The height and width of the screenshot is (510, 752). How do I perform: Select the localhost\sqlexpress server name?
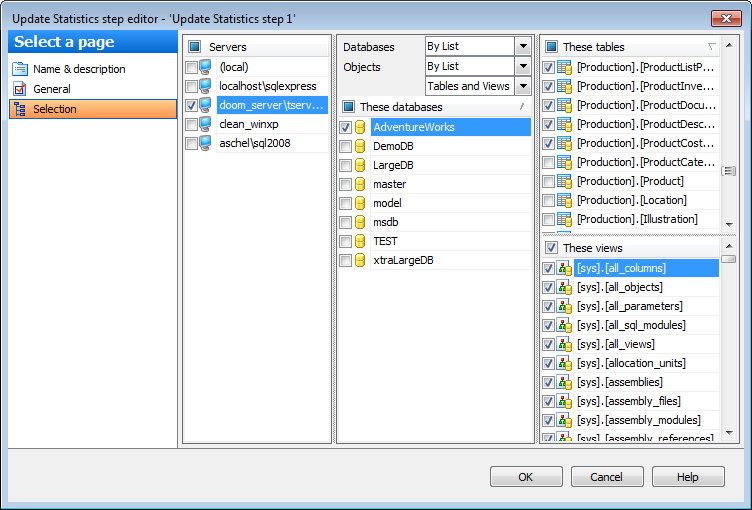(x=268, y=86)
